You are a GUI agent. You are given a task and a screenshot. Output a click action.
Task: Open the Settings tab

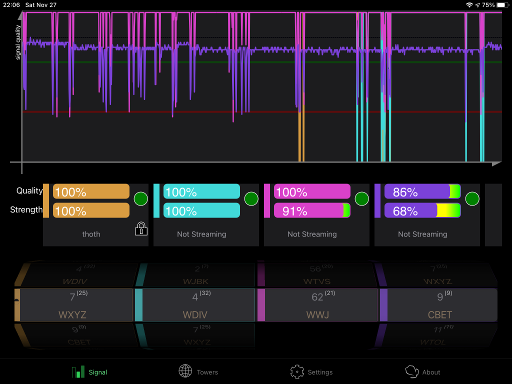tap(311, 372)
